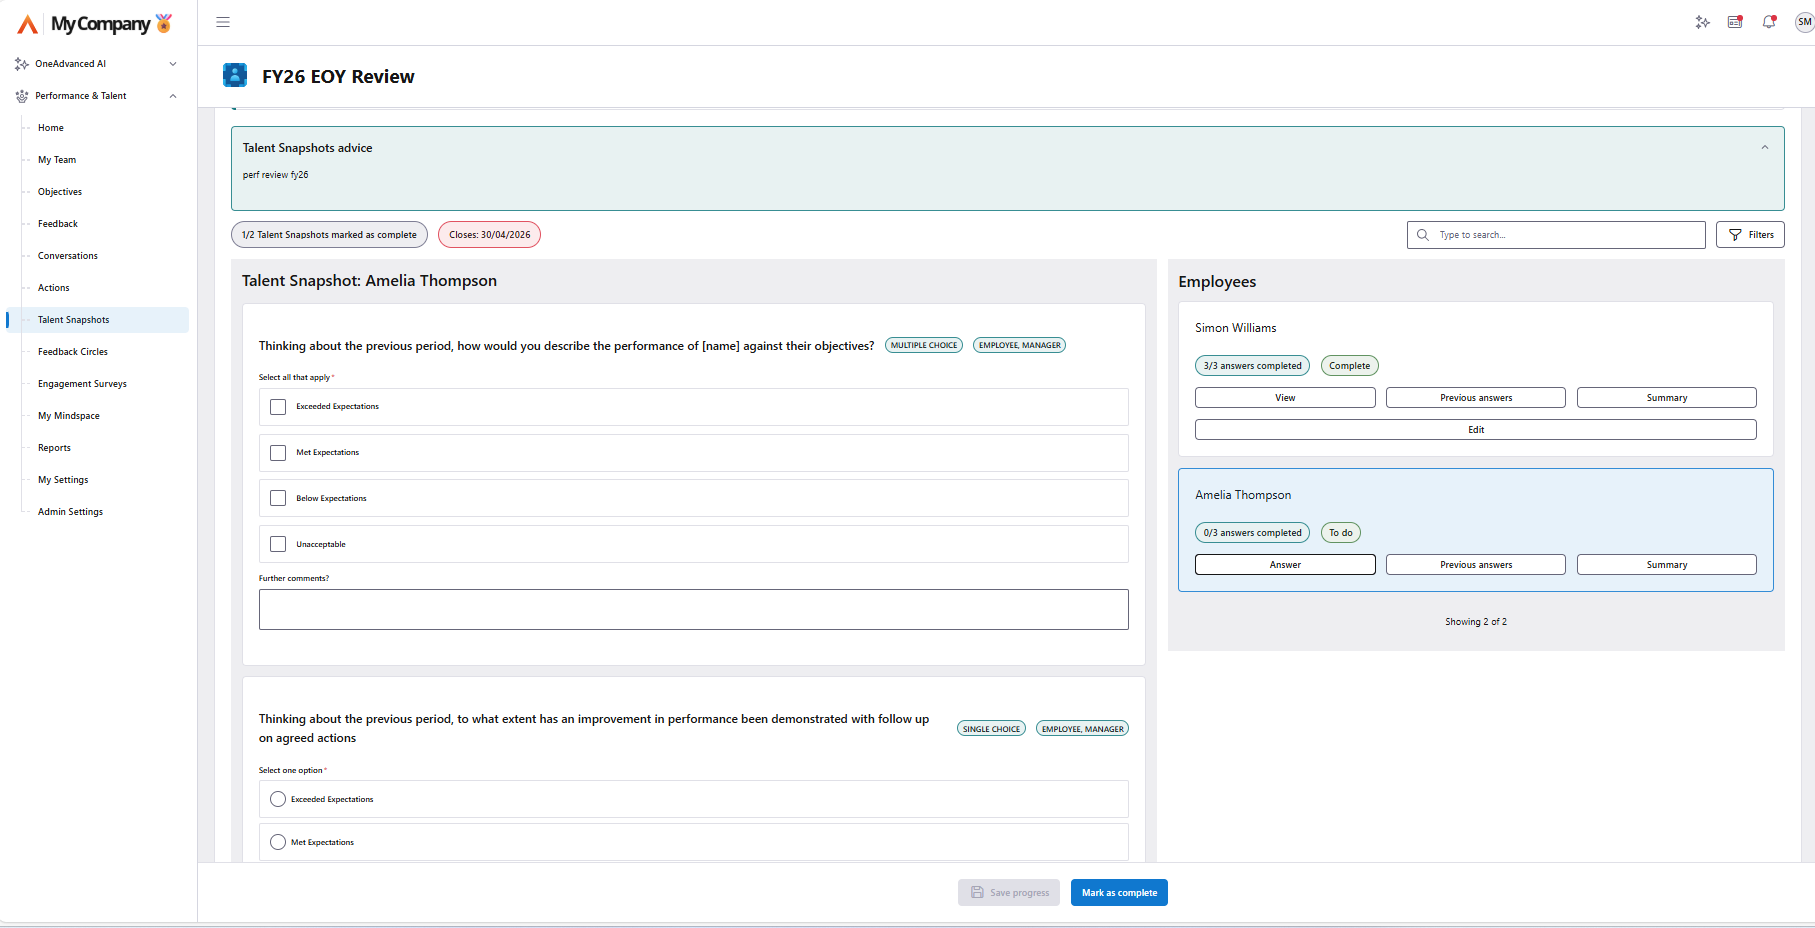Viewport: 1815px width, 928px height.
Task: Click the Simon Williams employee name
Action: pyautogui.click(x=1236, y=328)
